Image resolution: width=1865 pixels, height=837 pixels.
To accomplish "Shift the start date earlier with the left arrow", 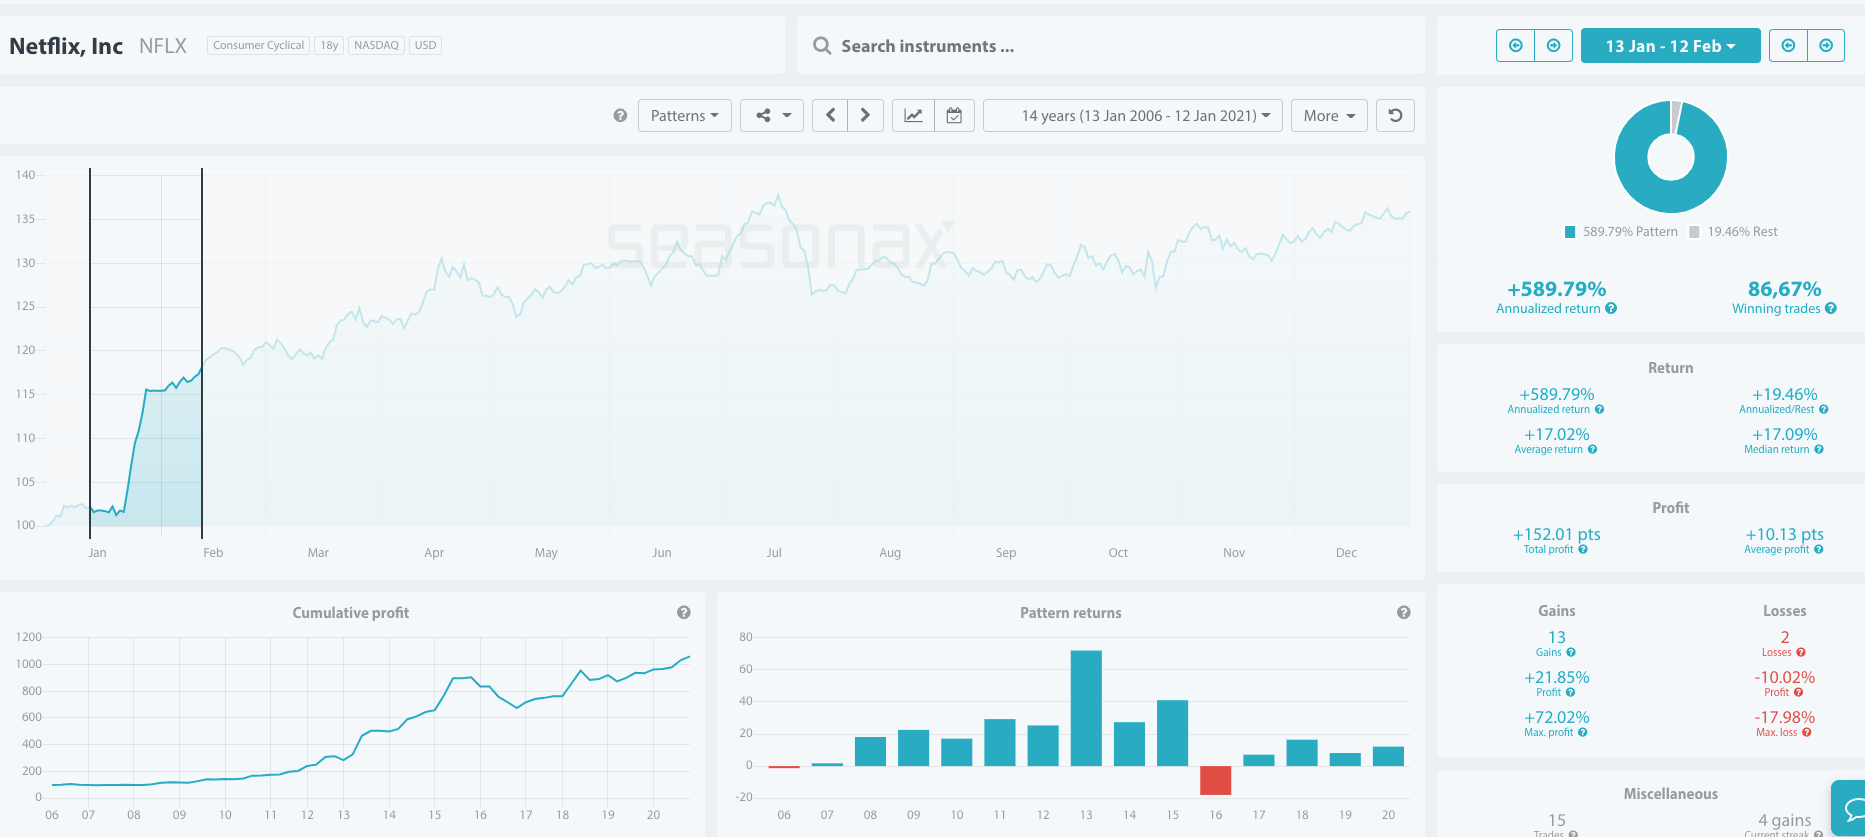I will point(1515,46).
